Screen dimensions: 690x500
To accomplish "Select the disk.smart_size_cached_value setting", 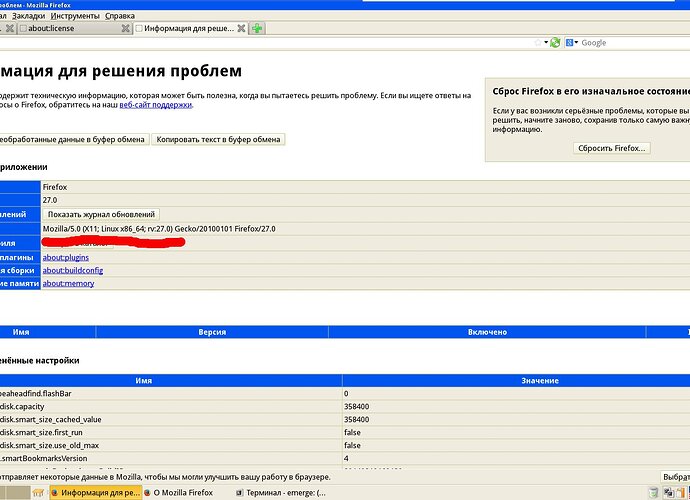I will 51,419.
